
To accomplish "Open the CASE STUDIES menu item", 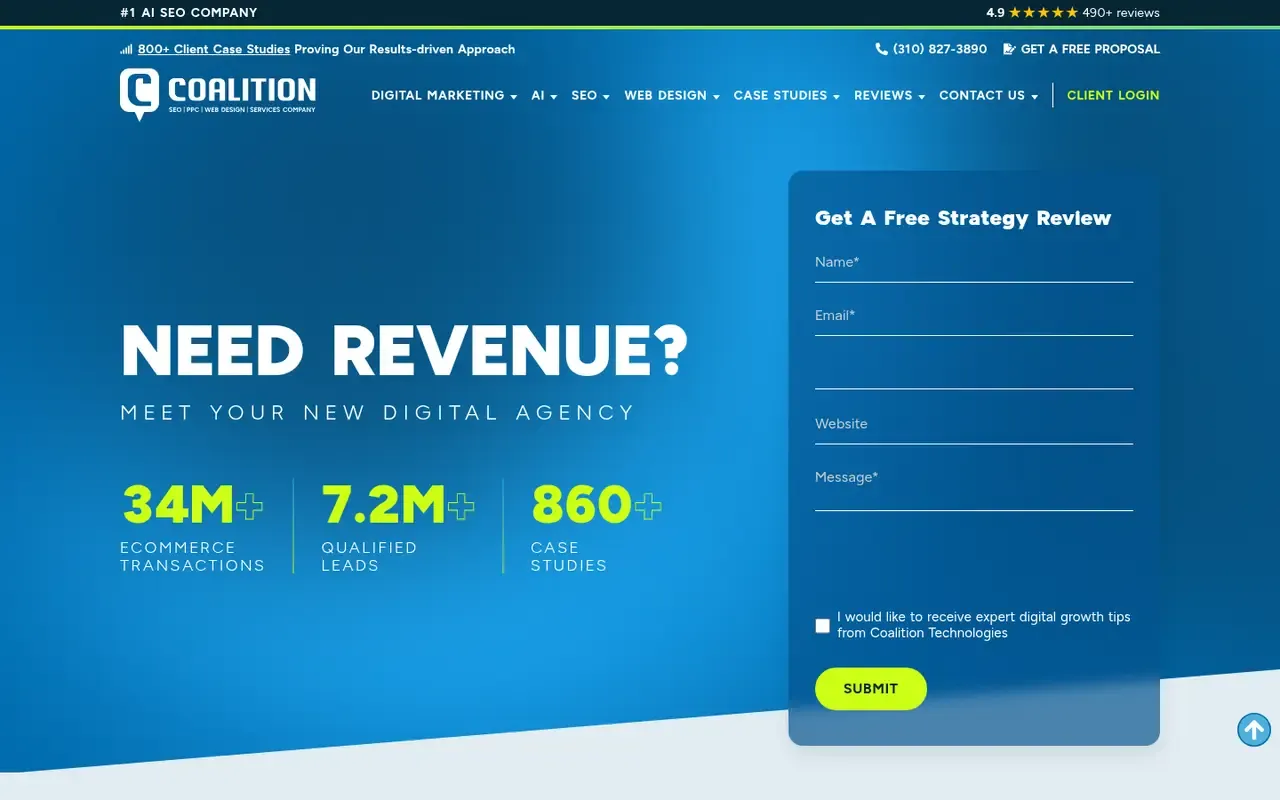I will point(780,96).
